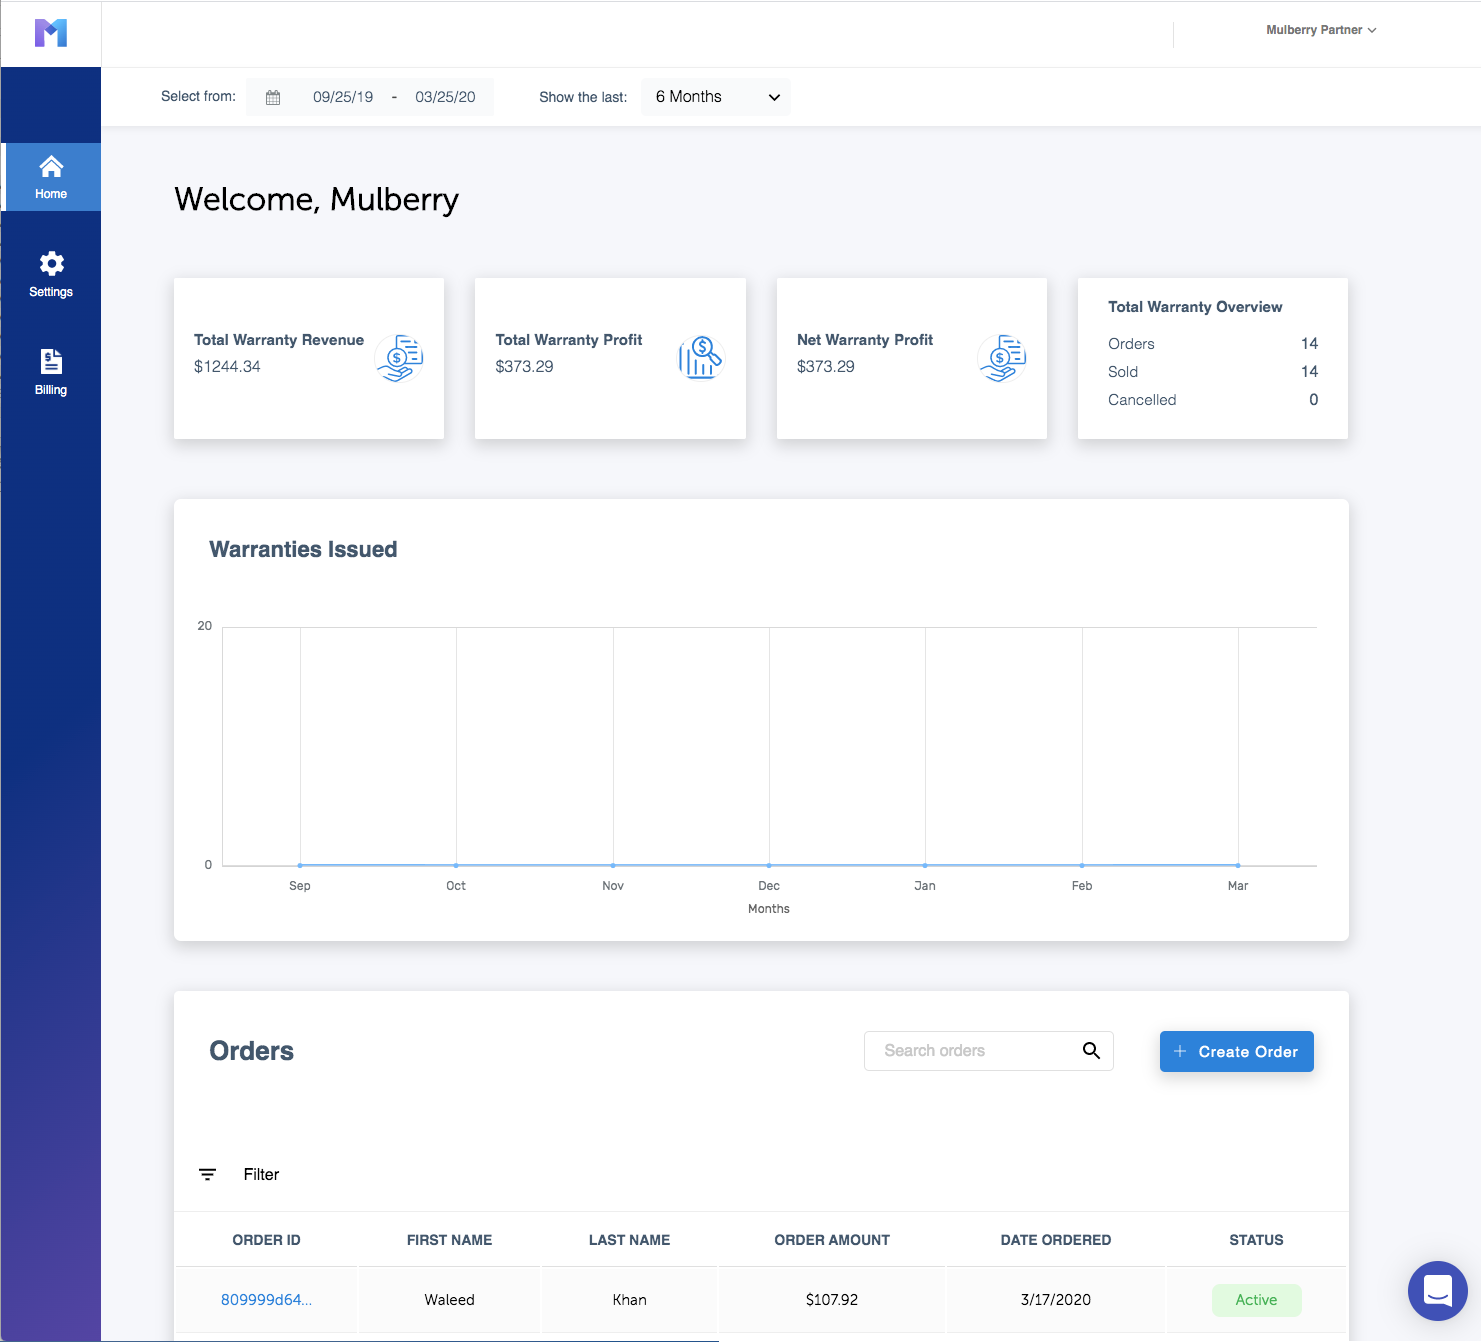The height and width of the screenshot is (1342, 1481).
Task: Click the Total Warranty Profit card title
Action: point(569,340)
